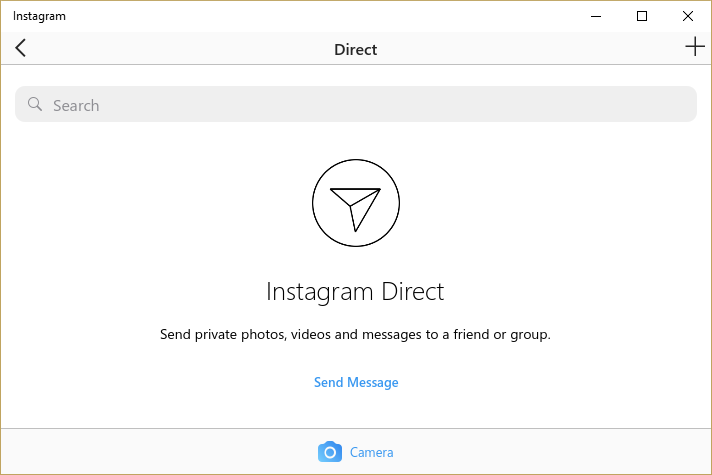Maximize the Instagram window
712x475 pixels.
tap(642, 16)
